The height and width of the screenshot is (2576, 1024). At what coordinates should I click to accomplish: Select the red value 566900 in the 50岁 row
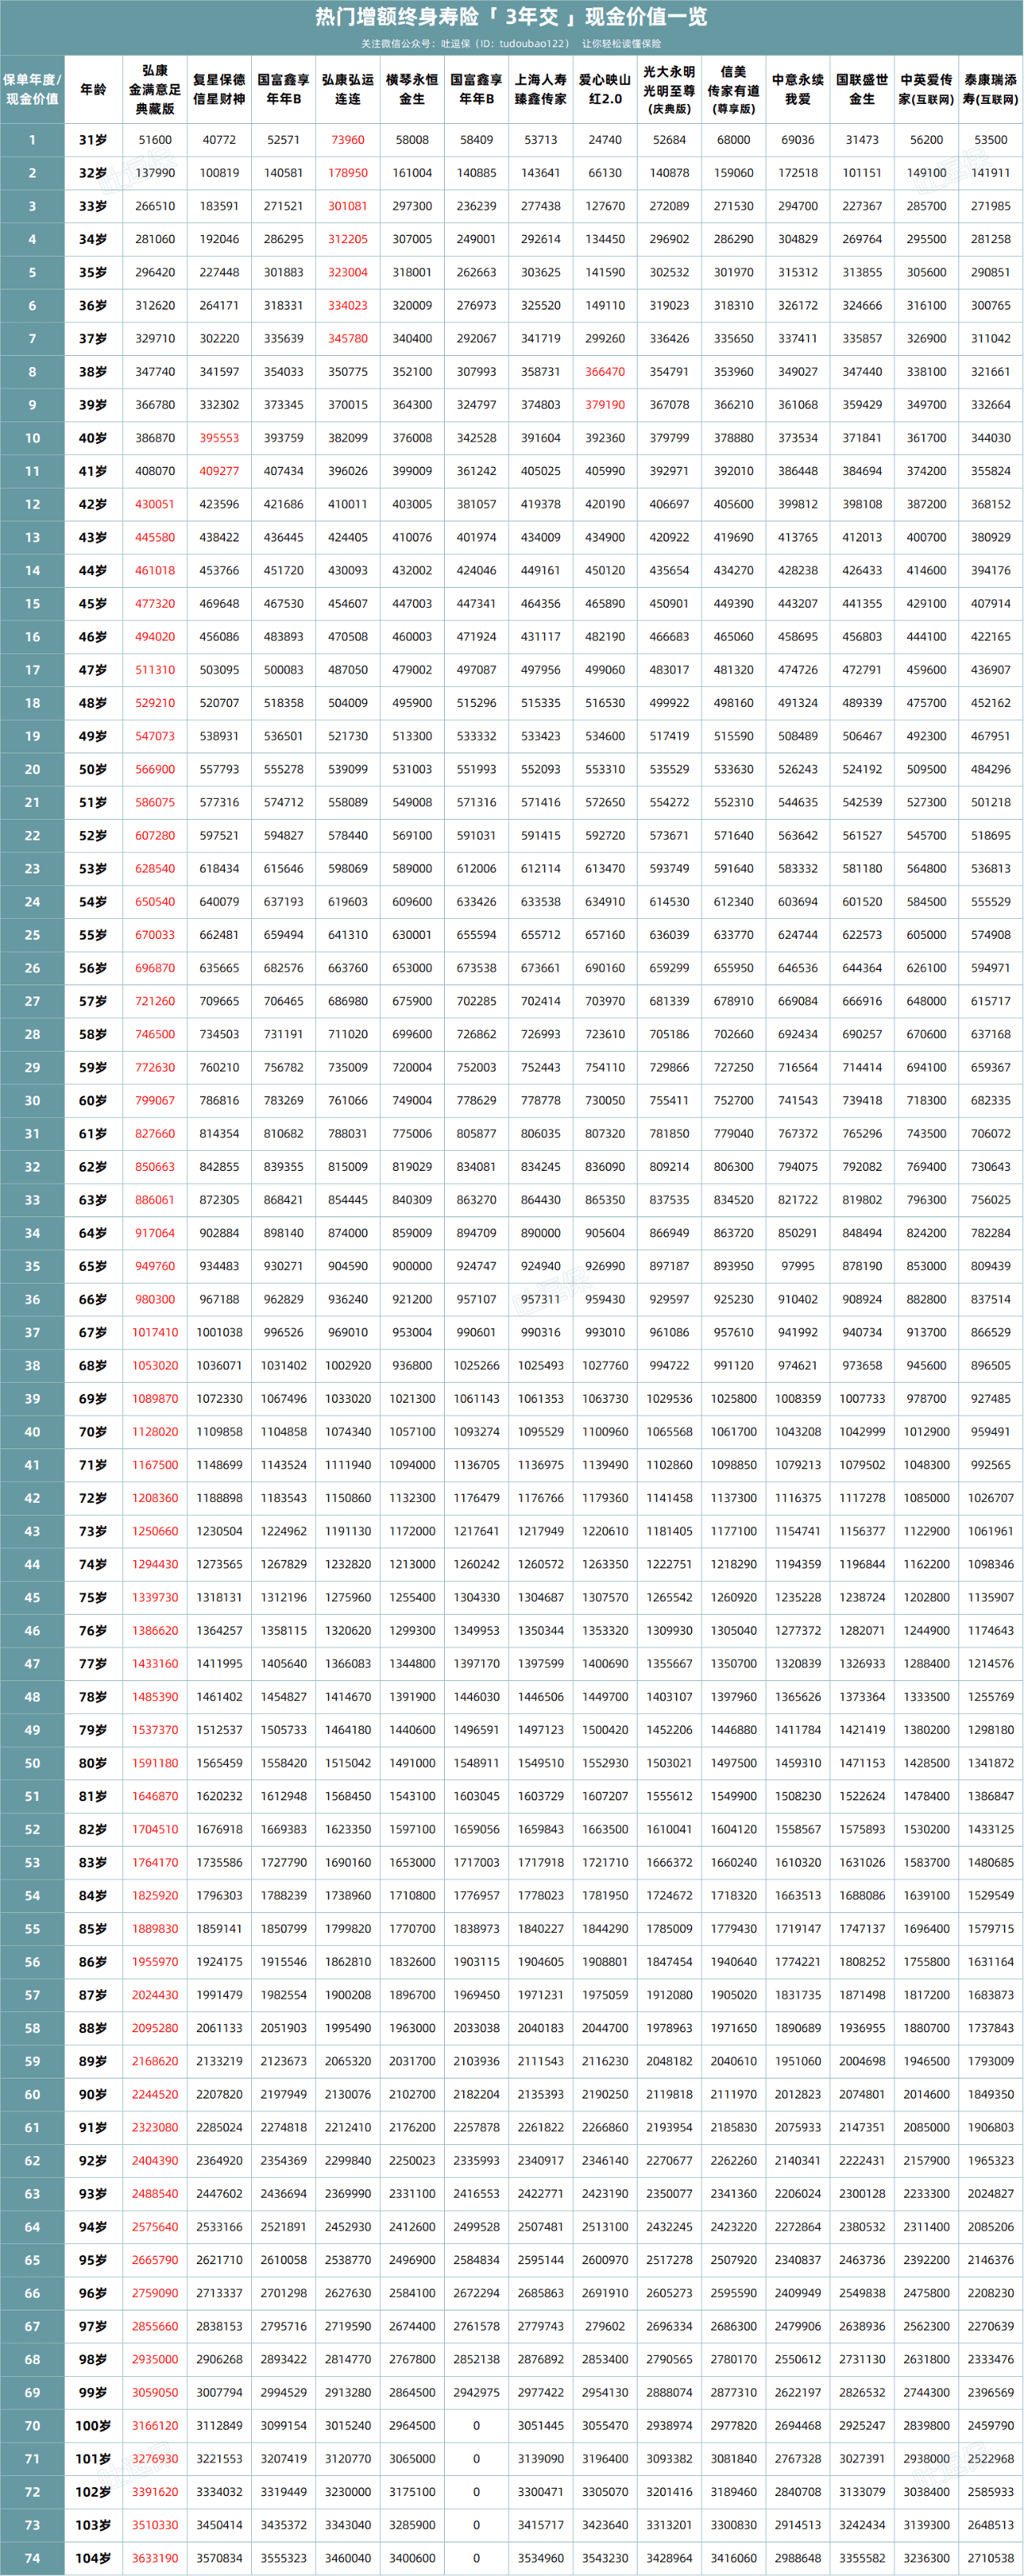(x=155, y=769)
